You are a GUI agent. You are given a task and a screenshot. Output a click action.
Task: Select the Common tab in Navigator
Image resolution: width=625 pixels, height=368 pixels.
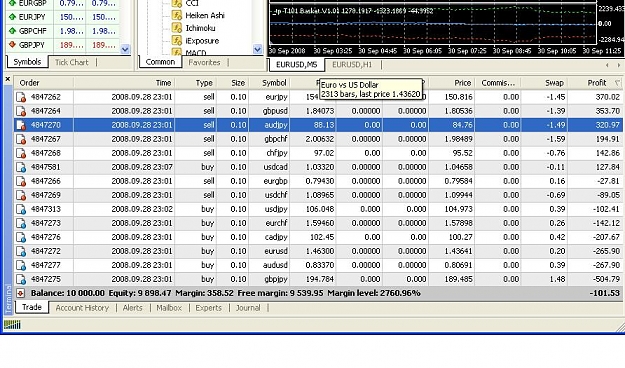click(x=160, y=62)
